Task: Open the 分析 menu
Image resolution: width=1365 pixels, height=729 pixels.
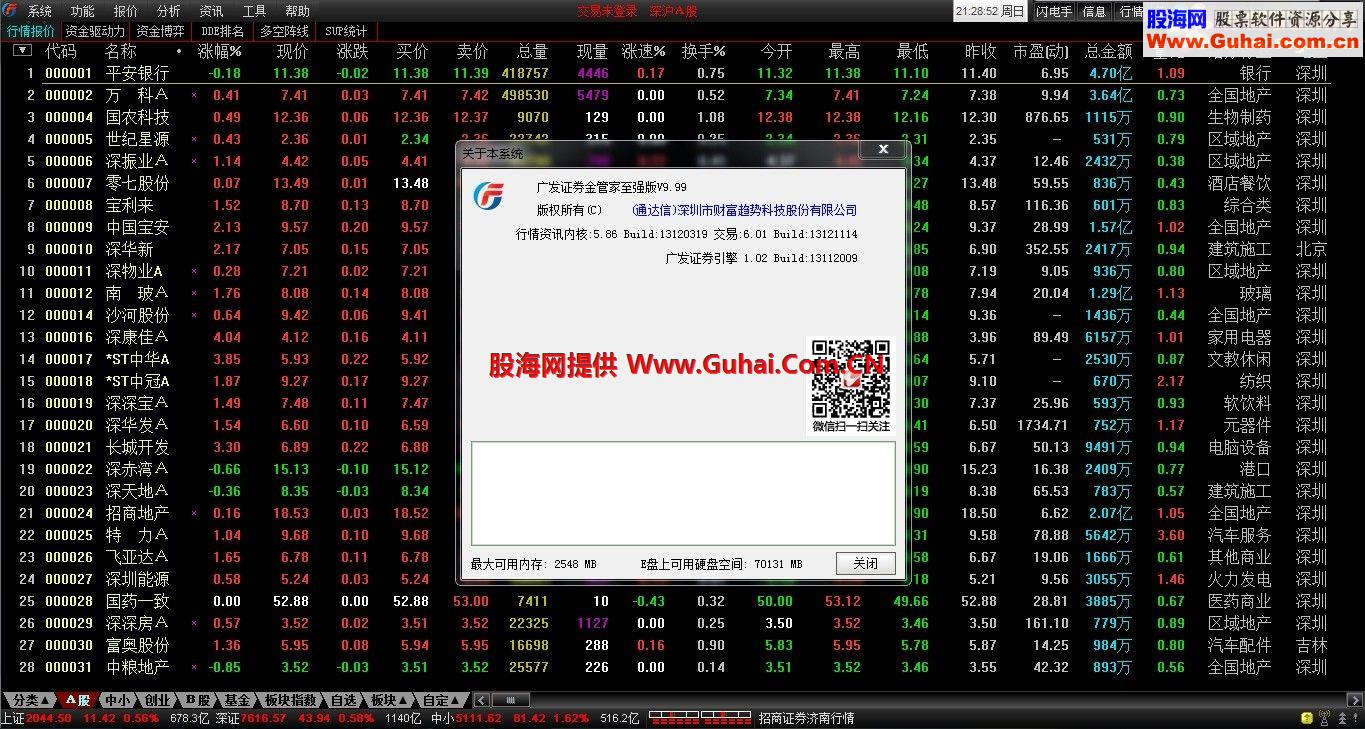Action: coord(169,11)
